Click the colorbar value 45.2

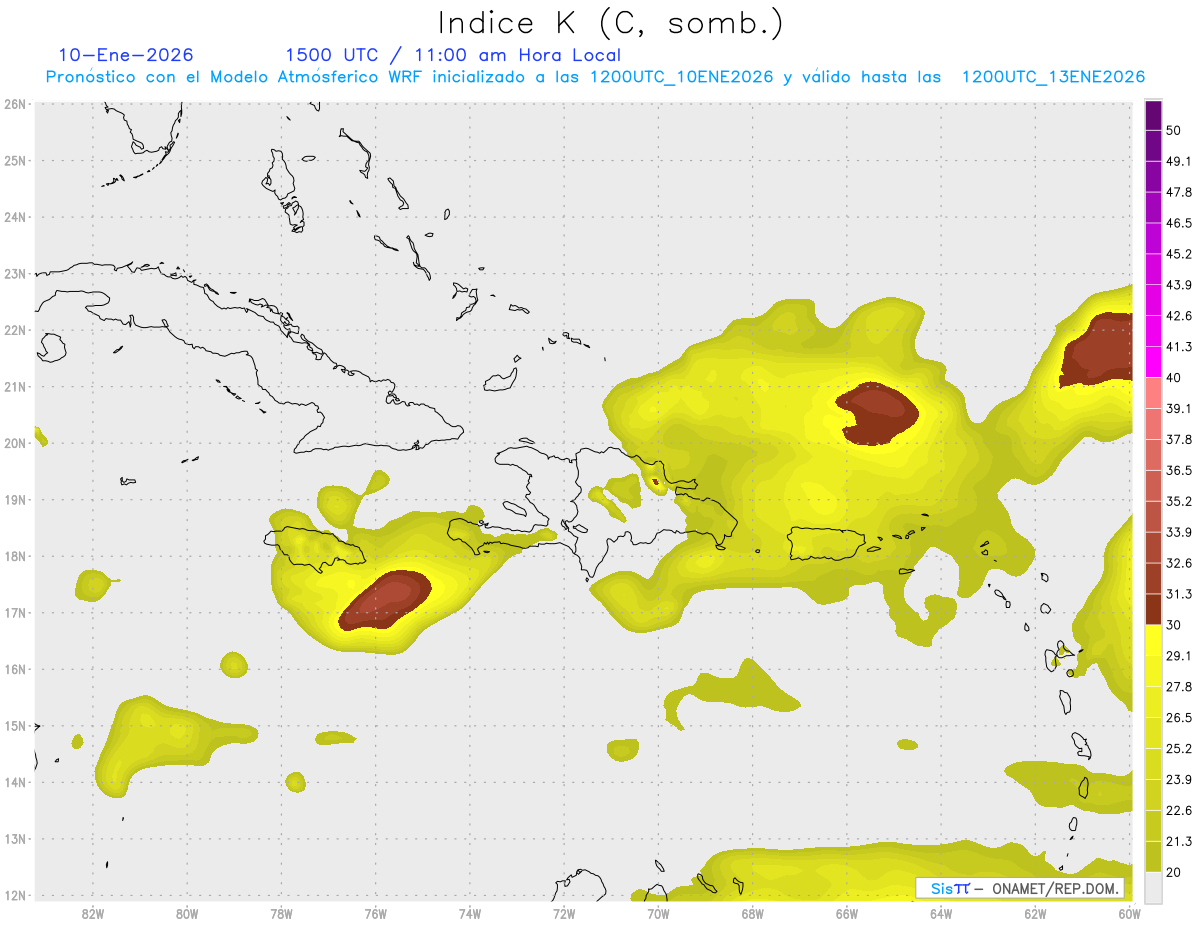[x=1179, y=254]
